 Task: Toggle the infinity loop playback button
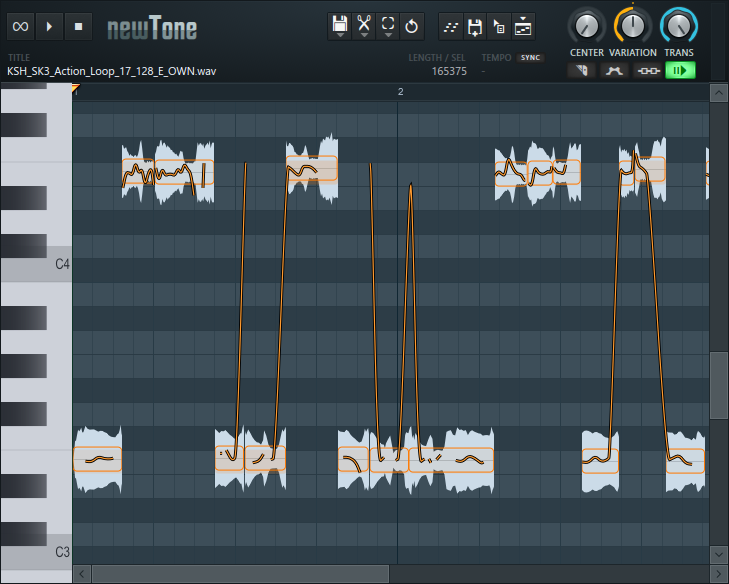20,25
